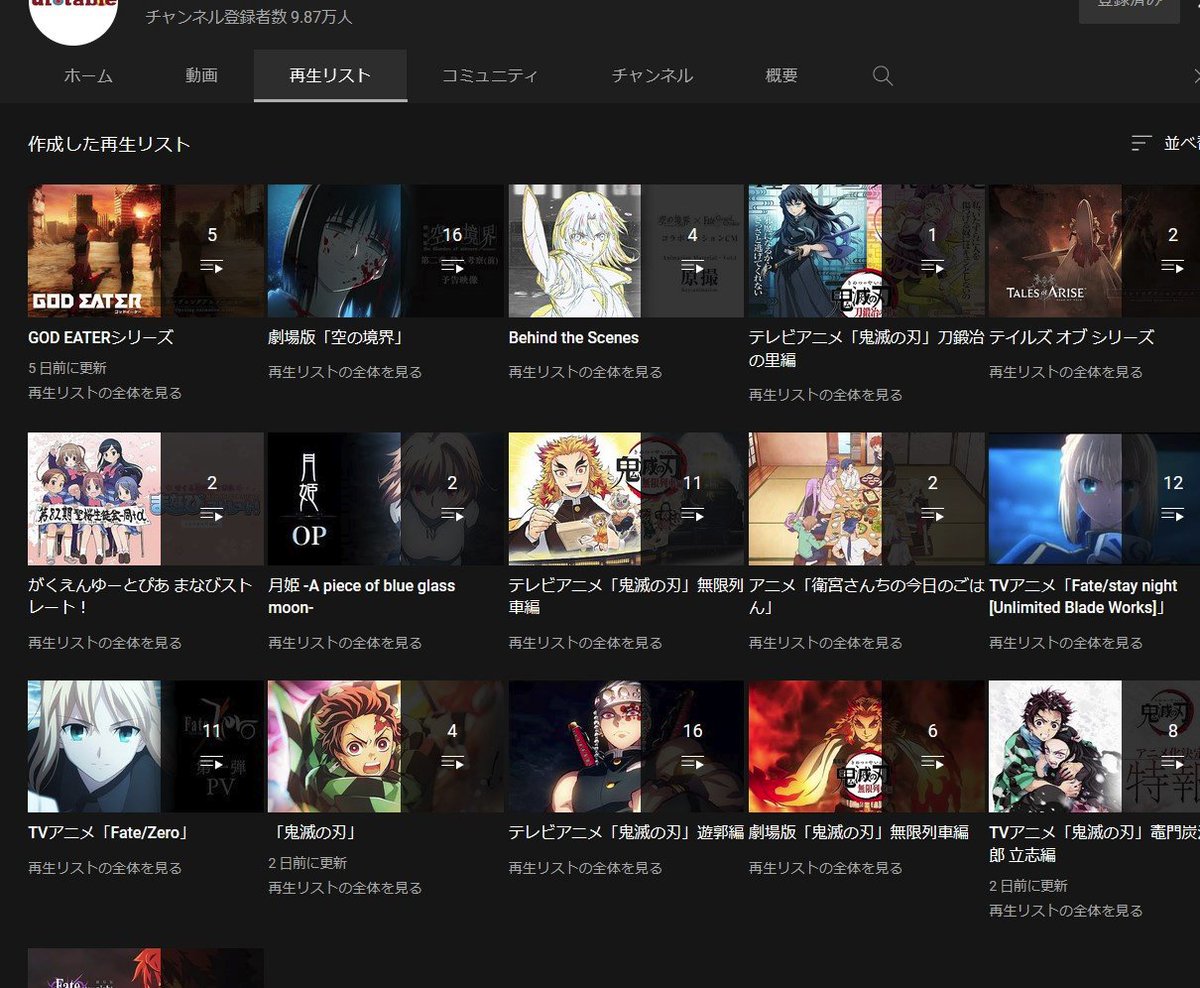Open the 作成した再生リスト heading dropdown
Screen dimensions: 1200x988
click(x=109, y=144)
